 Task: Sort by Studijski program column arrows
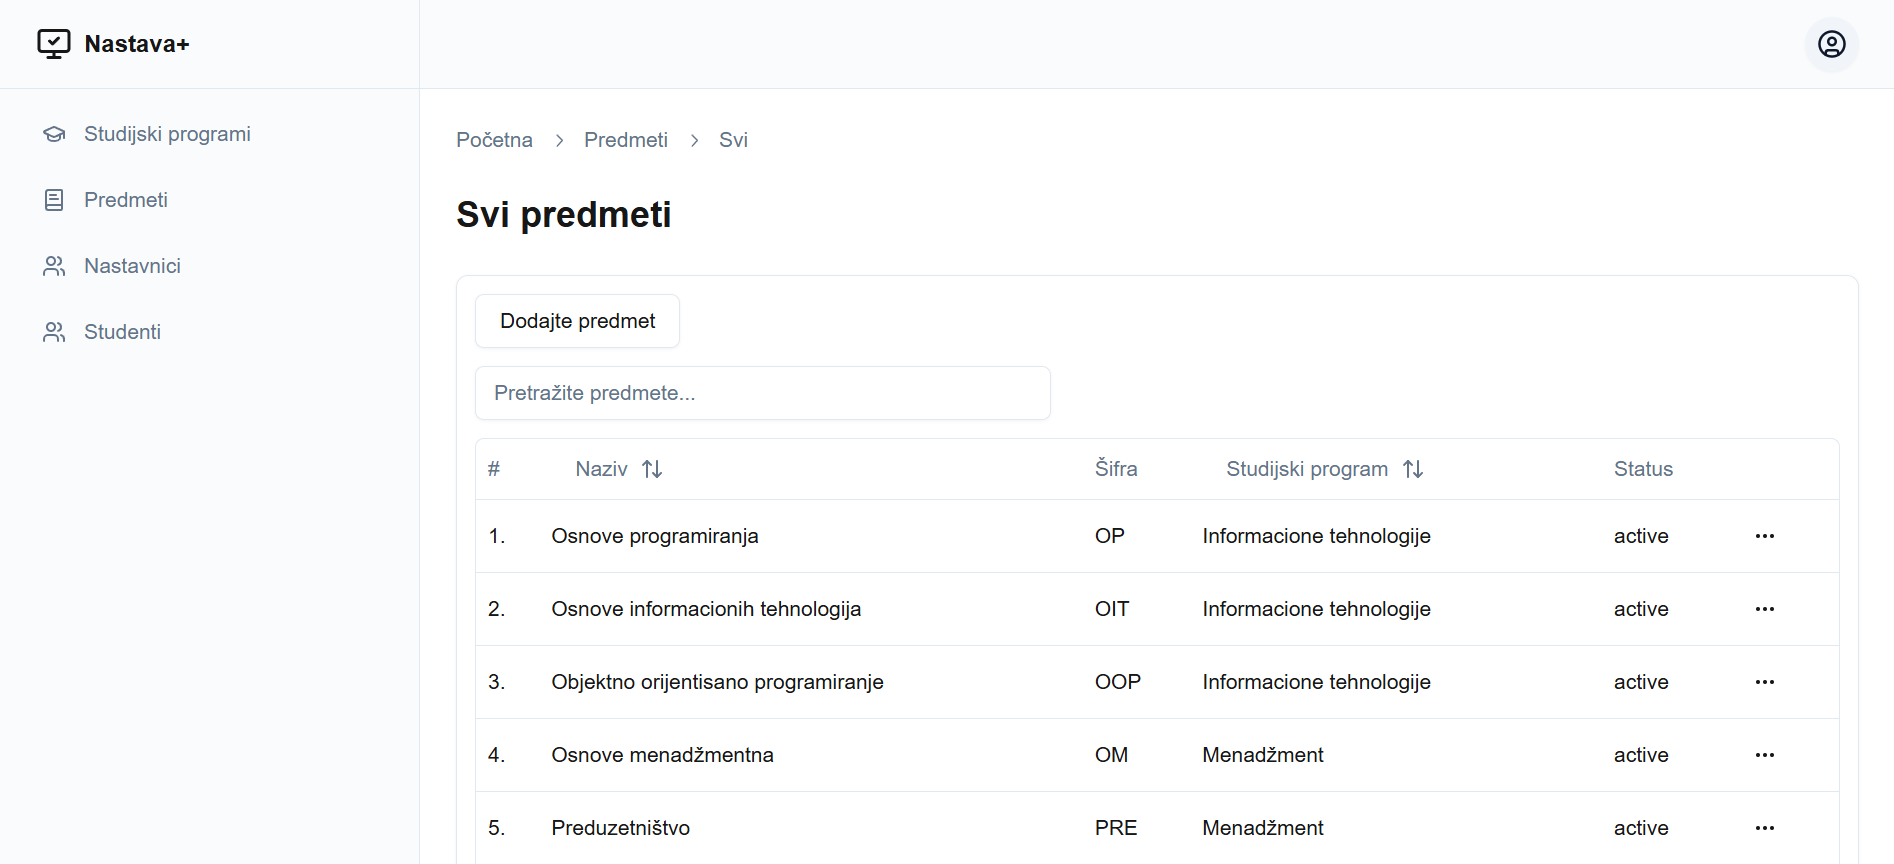(x=1412, y=469)
